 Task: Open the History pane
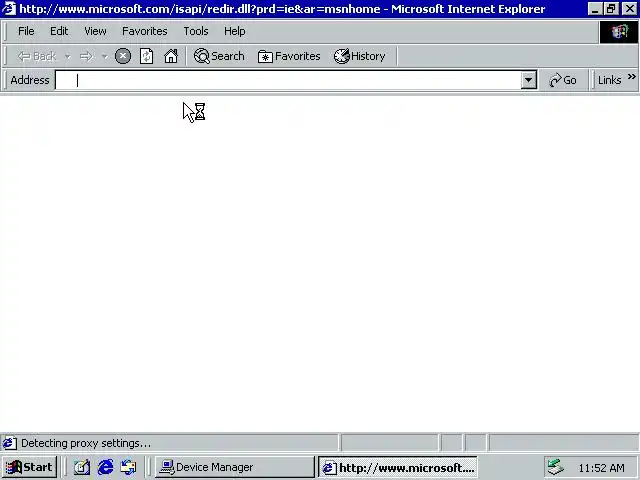pos(360,56)
